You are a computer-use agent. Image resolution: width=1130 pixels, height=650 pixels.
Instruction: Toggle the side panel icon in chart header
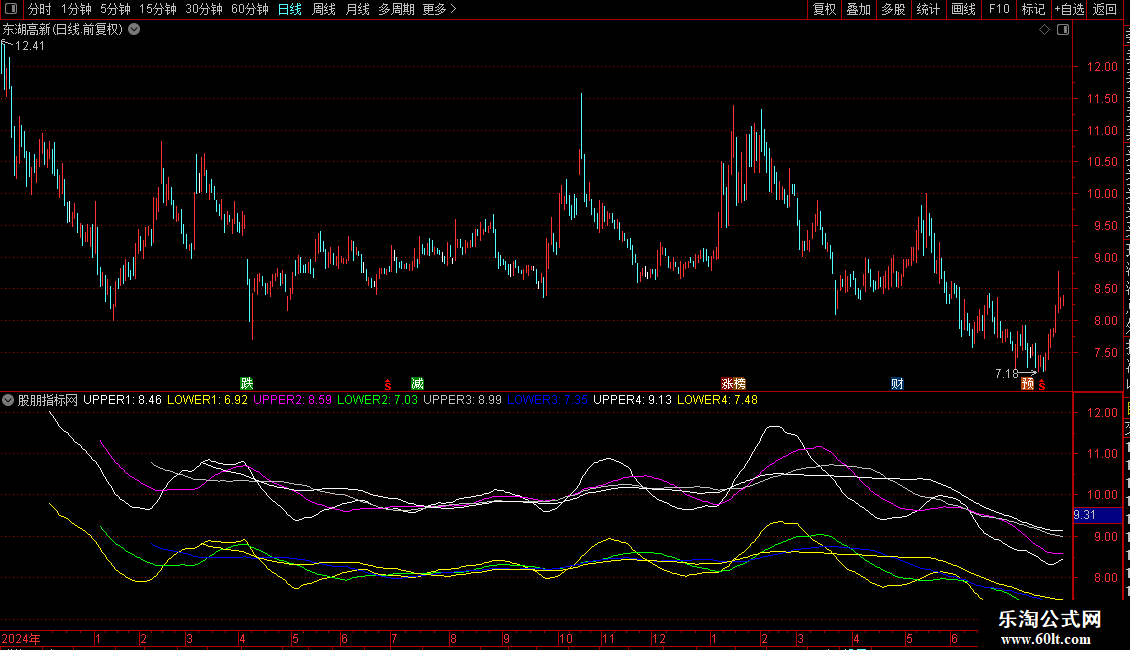tap(1063, 30)
